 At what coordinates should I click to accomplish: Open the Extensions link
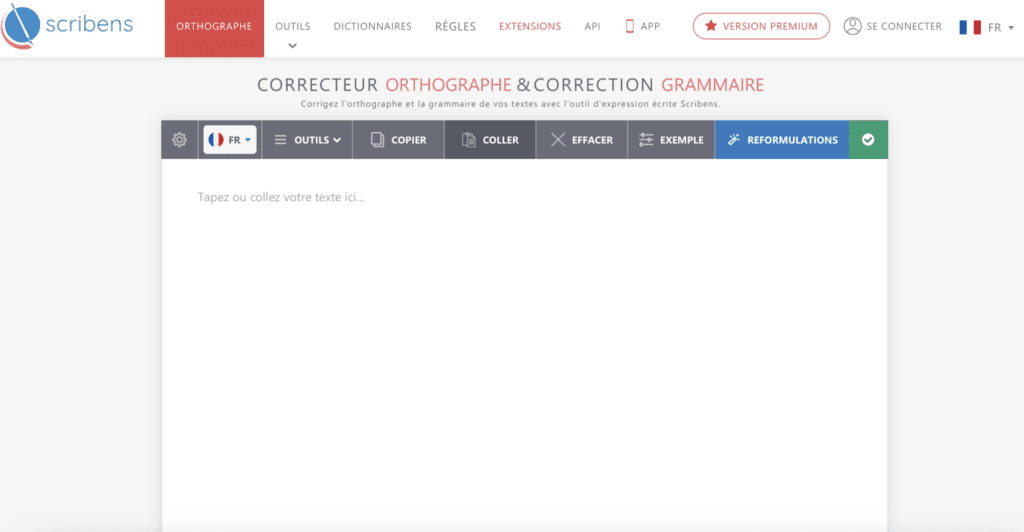coord(530,26)
